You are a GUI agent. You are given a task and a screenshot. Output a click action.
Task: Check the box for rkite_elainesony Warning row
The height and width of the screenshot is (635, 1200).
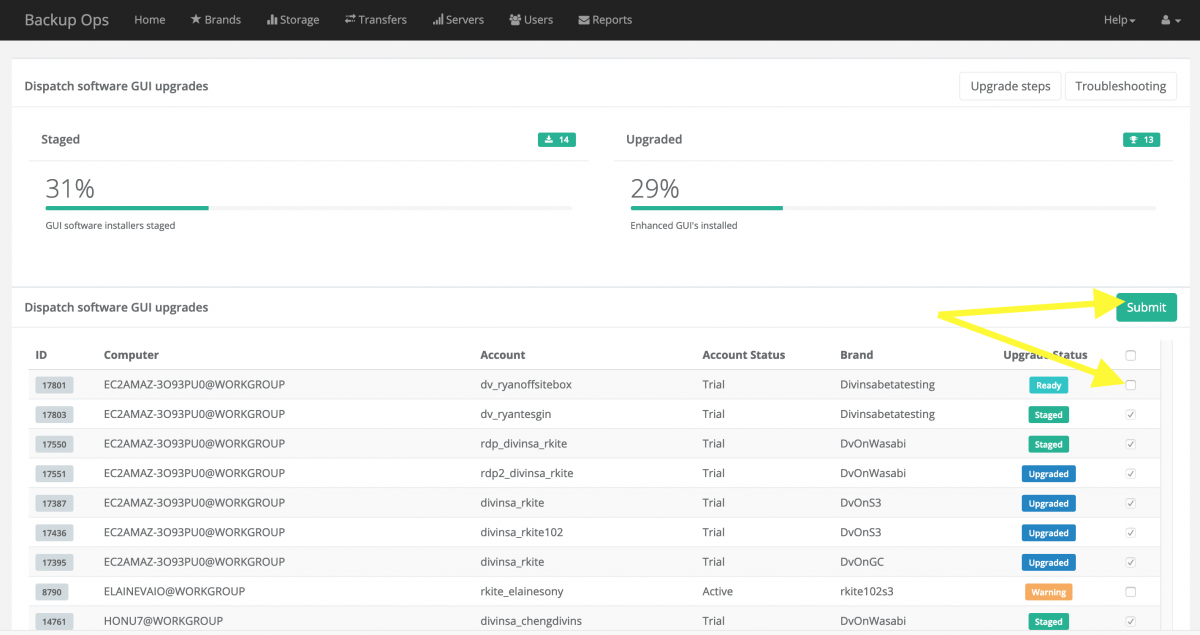click(x=1131, y=592)
